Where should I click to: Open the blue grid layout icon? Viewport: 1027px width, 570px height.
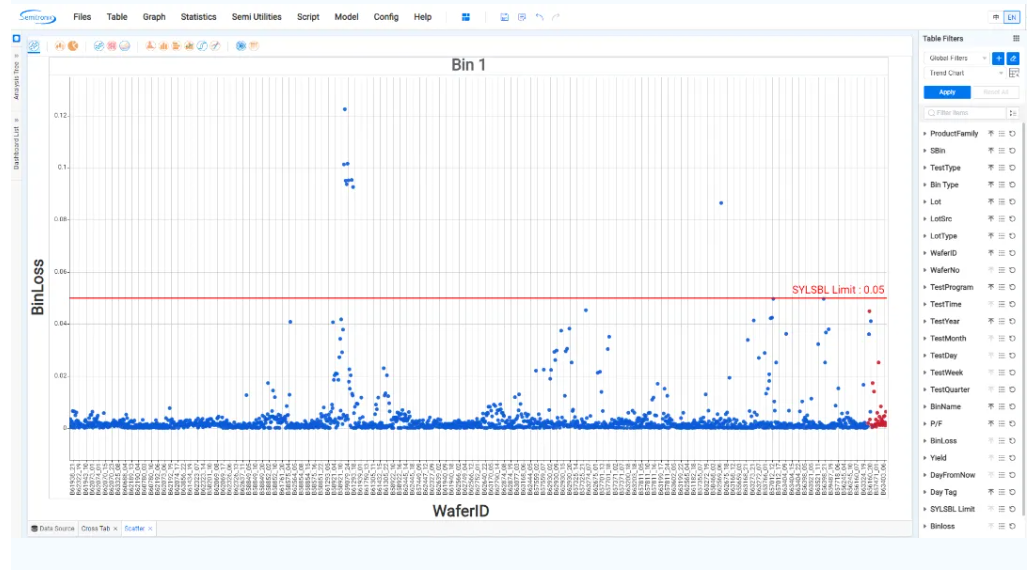[466, 17]
